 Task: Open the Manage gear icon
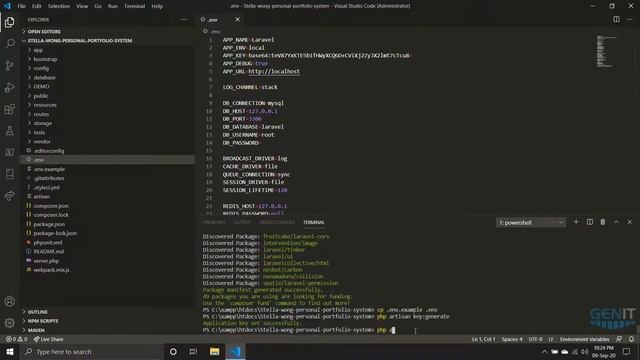pos(9,323)
